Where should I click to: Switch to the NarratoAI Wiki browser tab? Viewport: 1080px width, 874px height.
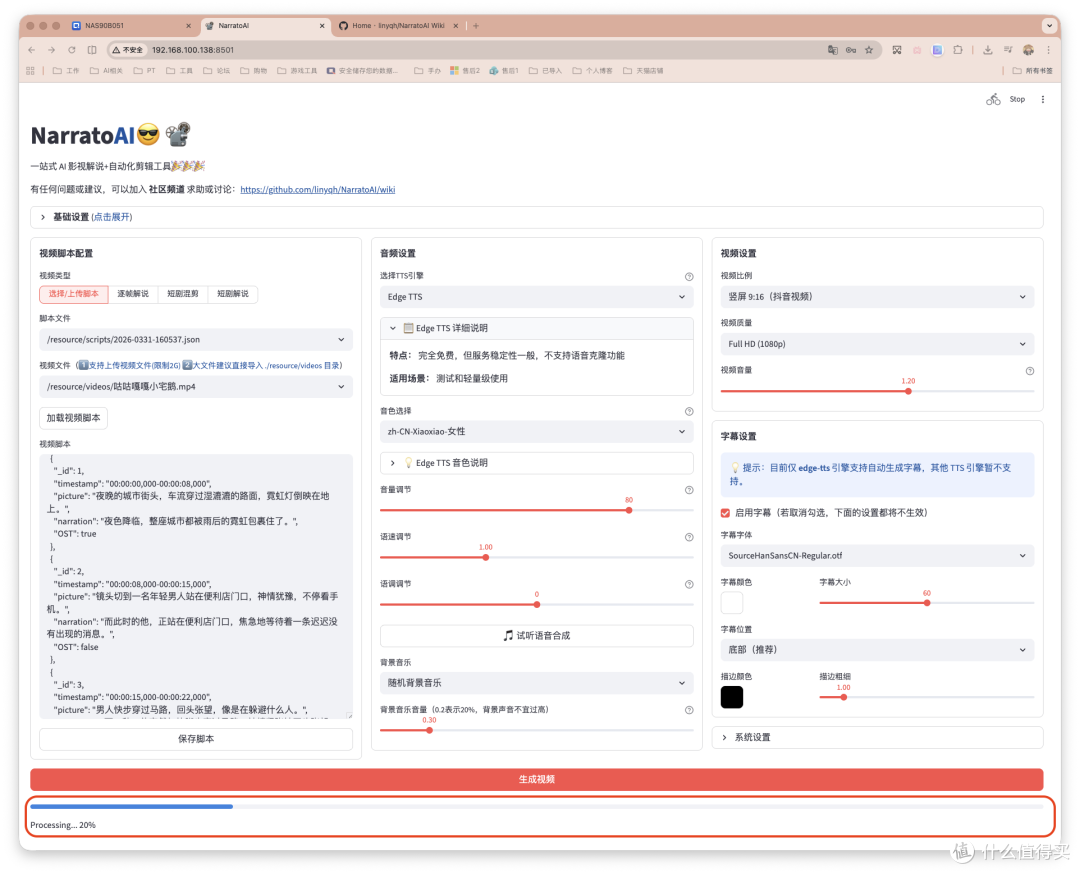pos(397,25)
